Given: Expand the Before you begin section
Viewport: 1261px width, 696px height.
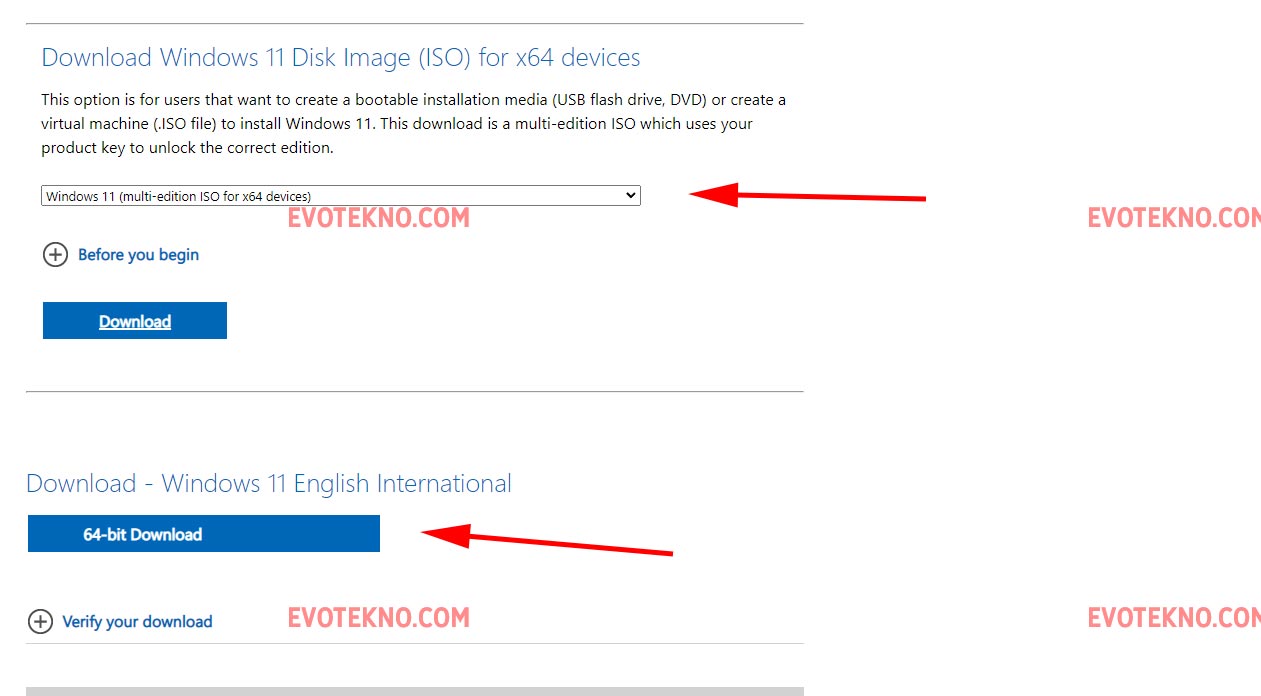Looking at the screenshot, I should [138, 255].
